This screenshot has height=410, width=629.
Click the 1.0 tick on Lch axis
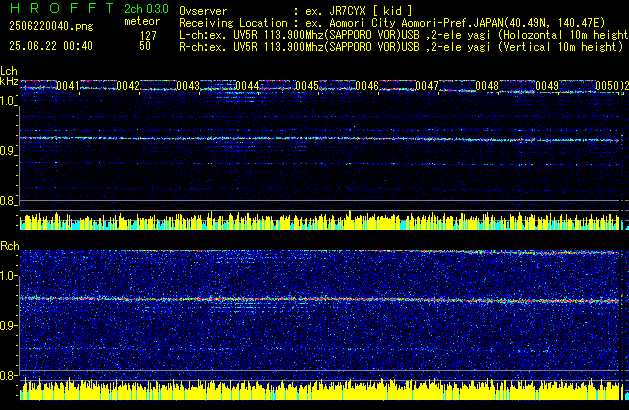click(8, 101)
